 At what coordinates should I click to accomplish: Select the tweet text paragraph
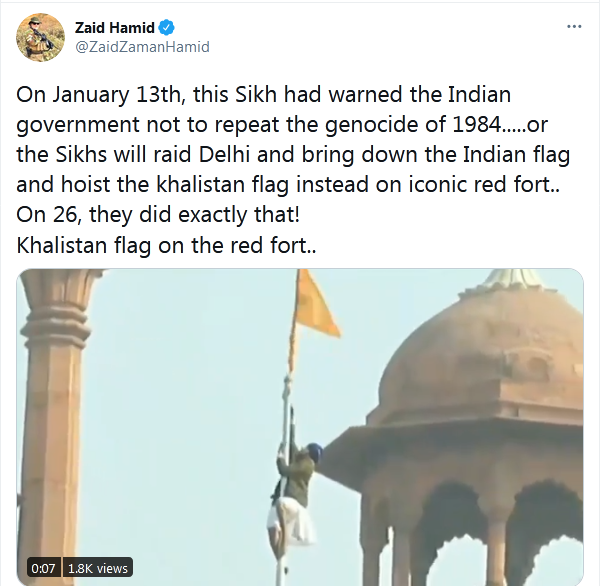(293, 170)
